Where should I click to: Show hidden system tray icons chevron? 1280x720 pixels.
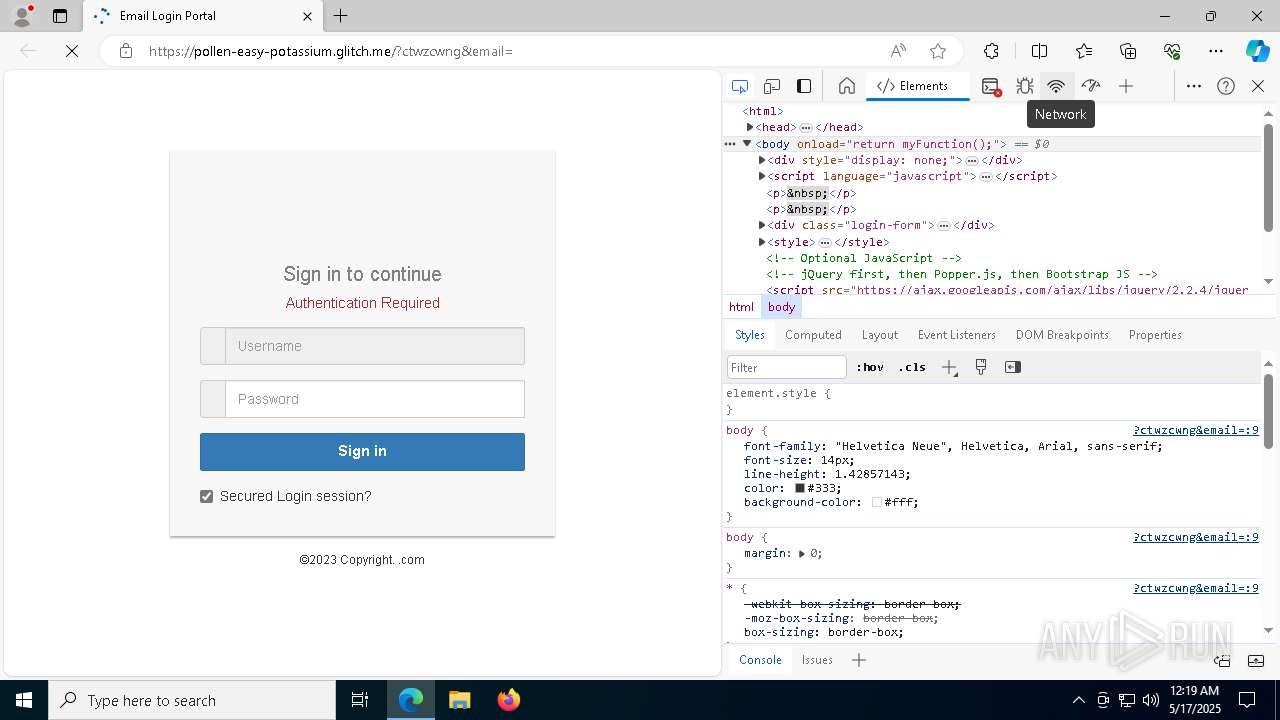[x=1078, y=700]
